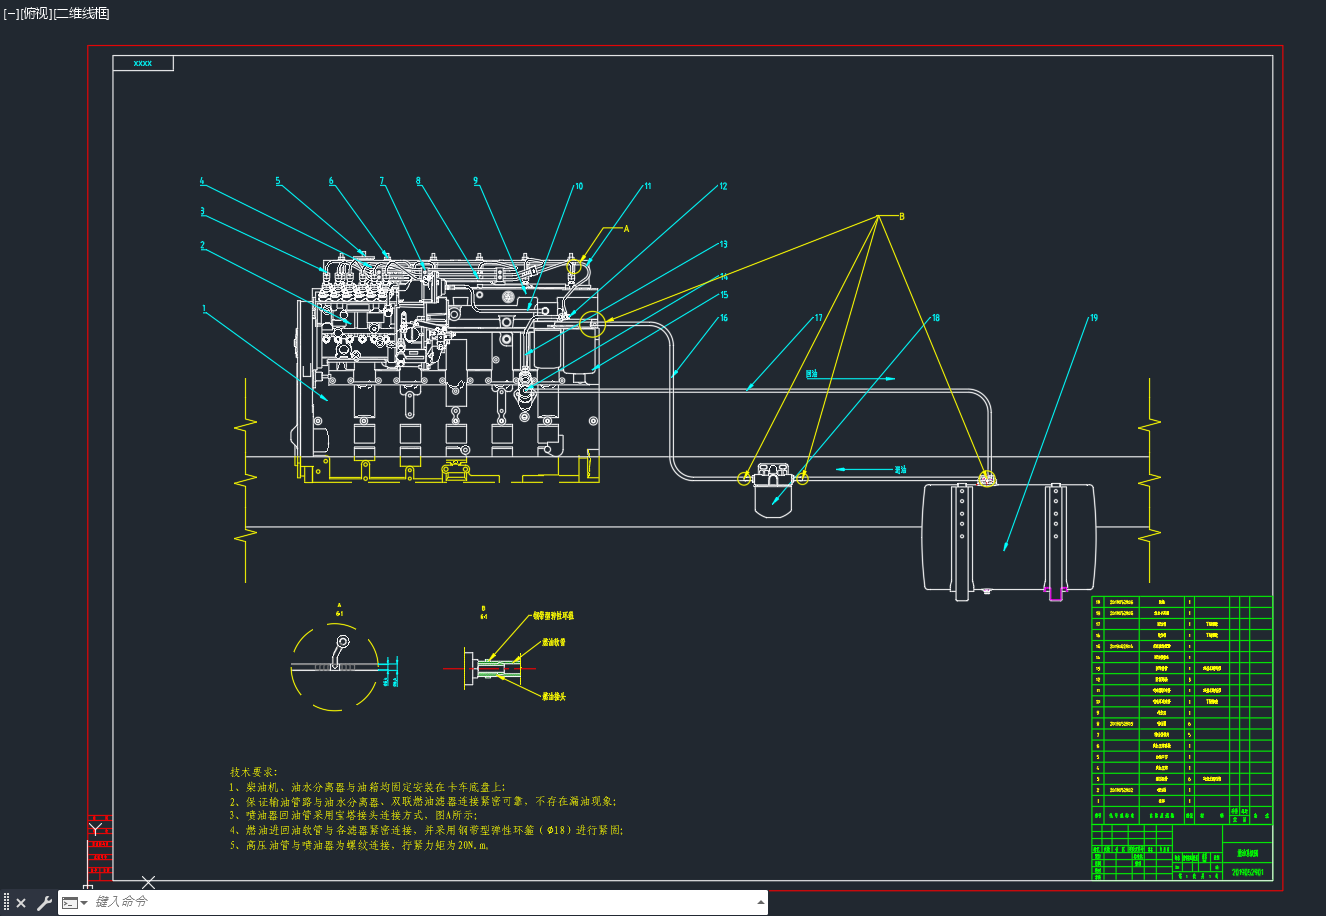Select technical requirement line 1 text
Image resolution: width=1326 pixels, height=916 pixels.
coord(367,787)
